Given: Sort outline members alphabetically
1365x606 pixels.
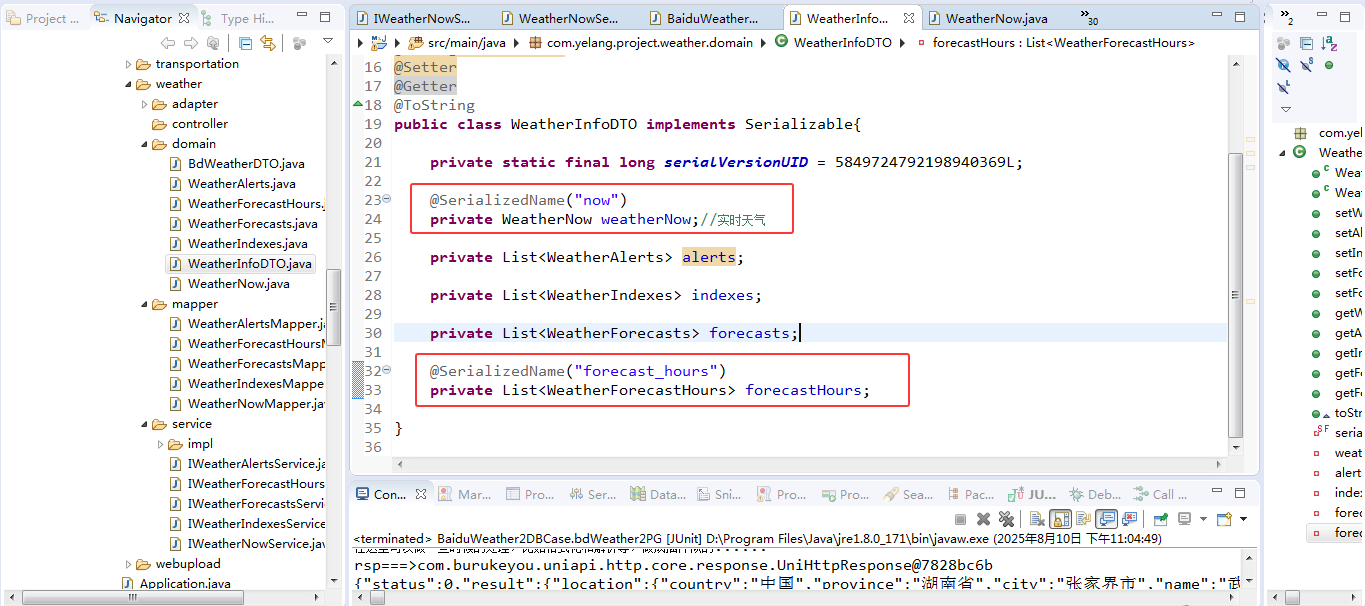Looking at the screenshot, I should click(x=1329, y=43).
